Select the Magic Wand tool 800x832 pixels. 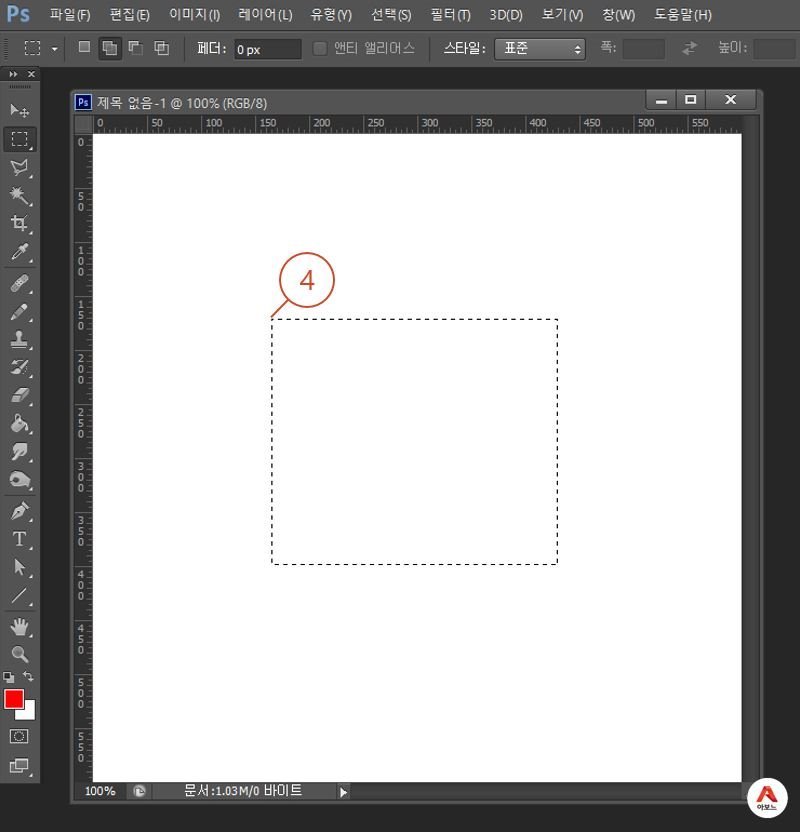(20, 196)
